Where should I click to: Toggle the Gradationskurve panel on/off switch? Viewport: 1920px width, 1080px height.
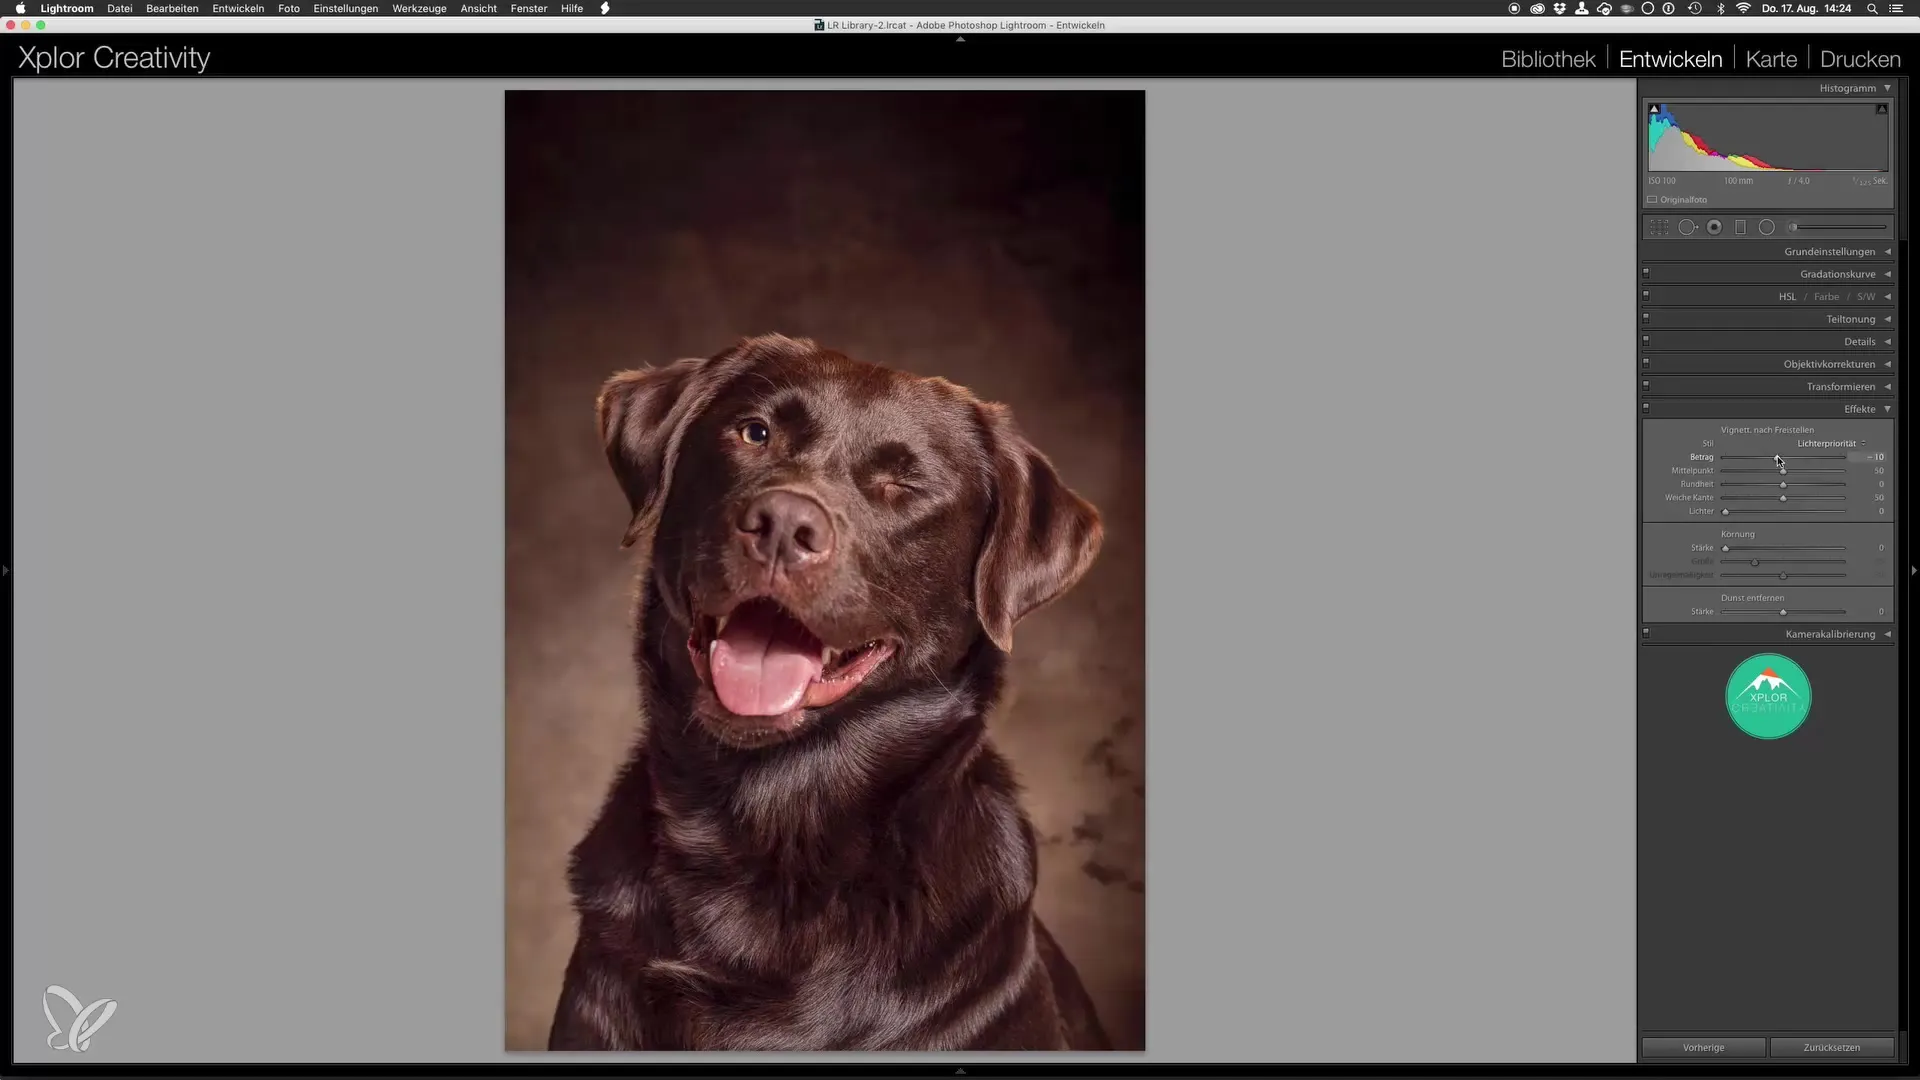coord(1646,273)
